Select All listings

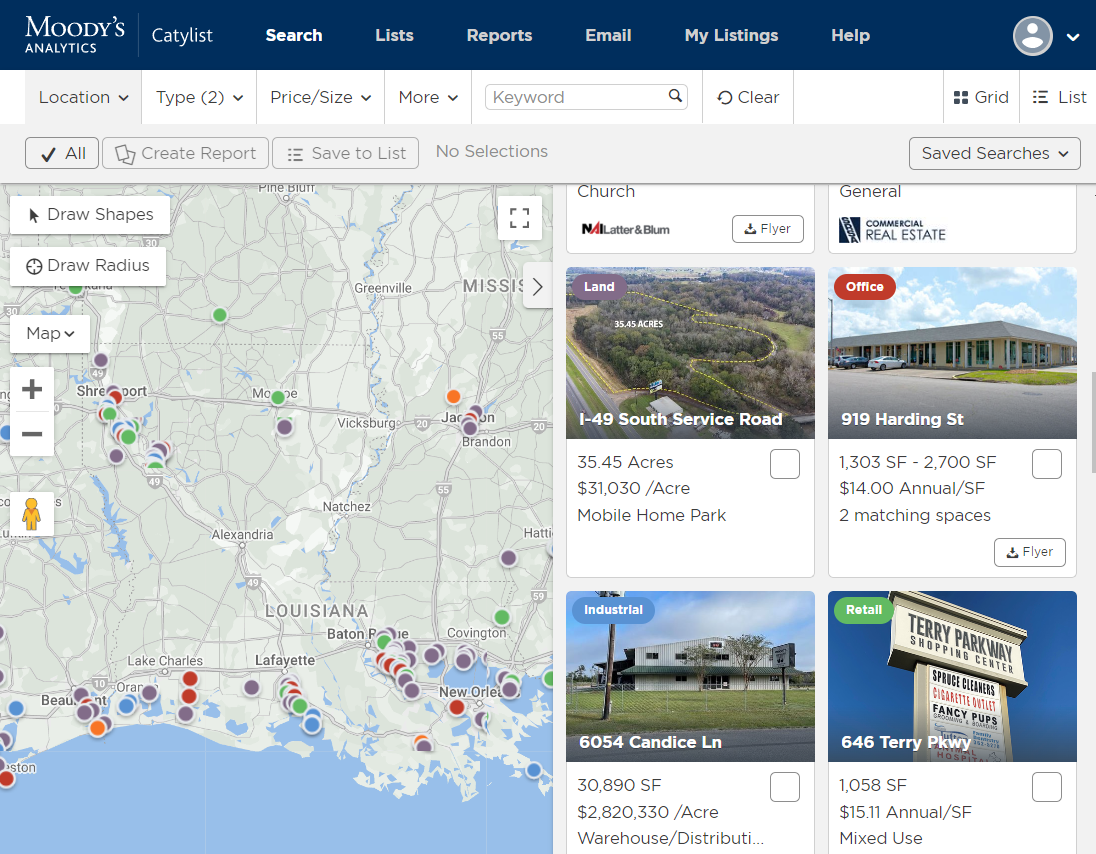62,153
